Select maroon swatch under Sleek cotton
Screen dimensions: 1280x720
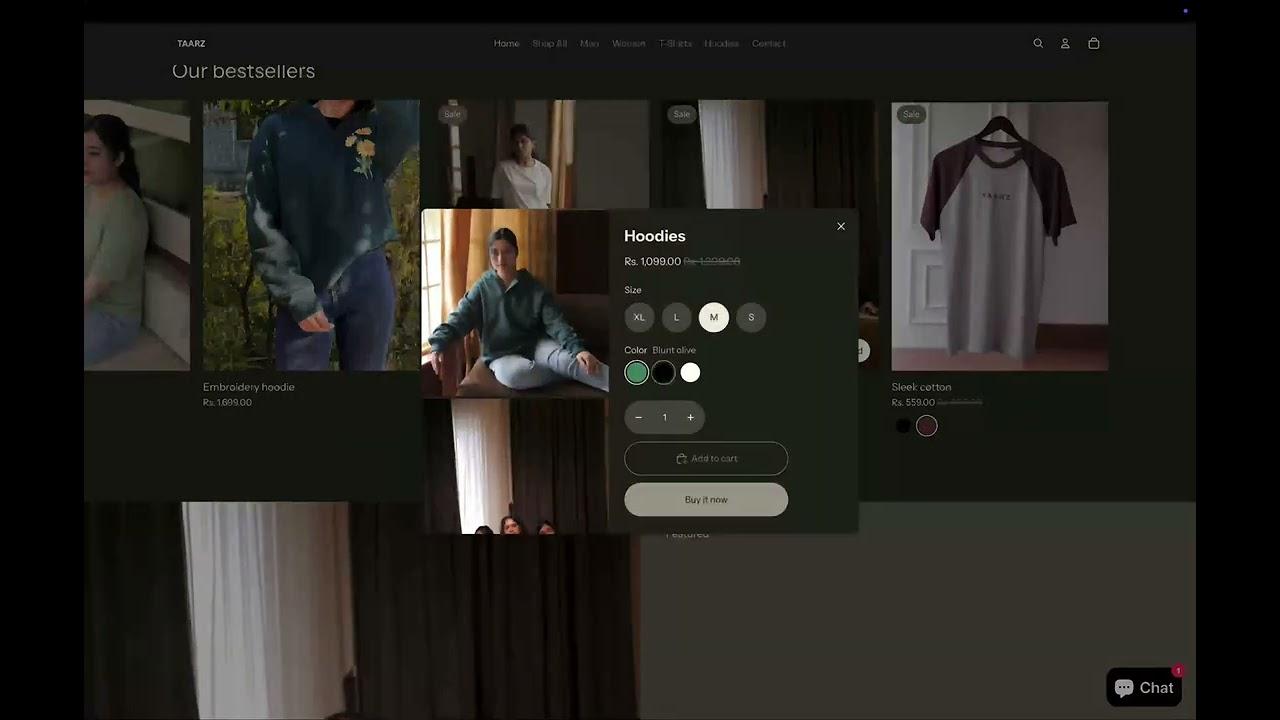[x=927, y=426]
